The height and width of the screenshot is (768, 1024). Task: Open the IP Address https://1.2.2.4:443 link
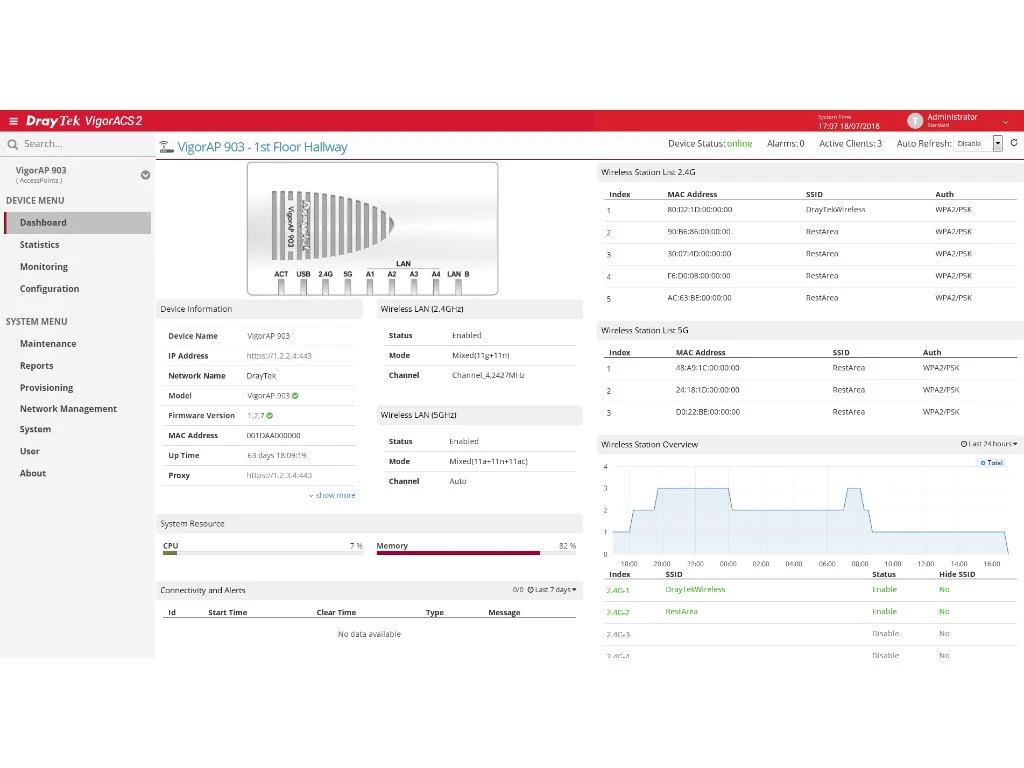(279, 356)
